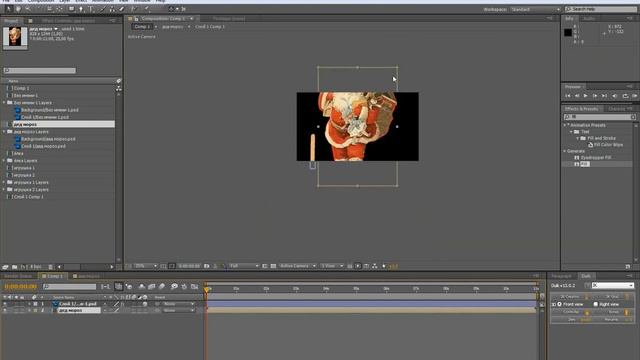
Task: Select 'Comp 1' item in Project panel
Action: pyautogui.click(x=21, y=88)
